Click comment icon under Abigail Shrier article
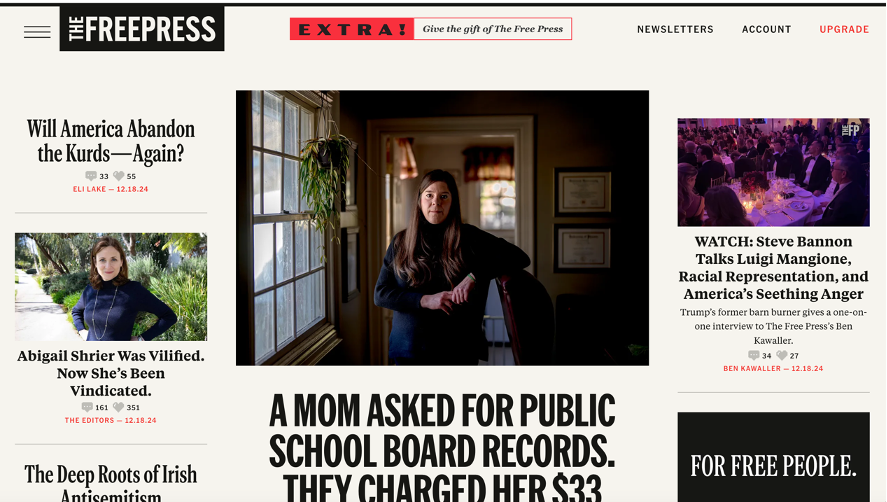The width and height of the screenshot is (887, 502). (87, 407)
